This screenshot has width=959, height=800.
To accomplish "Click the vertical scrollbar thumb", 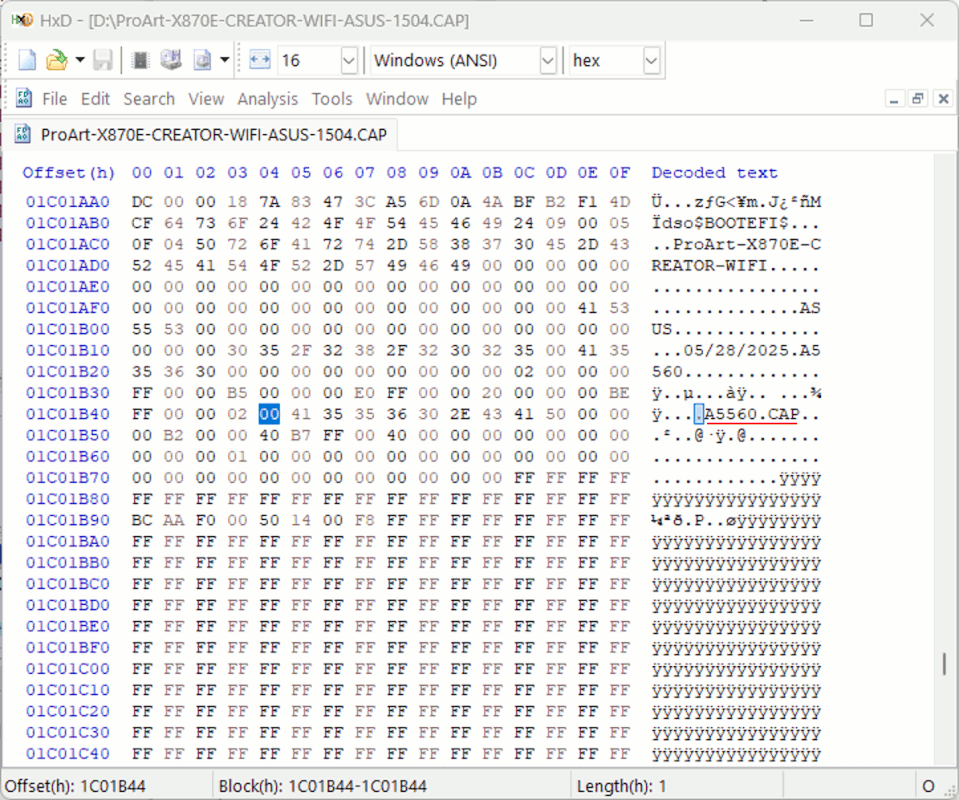I will (946, 664).
